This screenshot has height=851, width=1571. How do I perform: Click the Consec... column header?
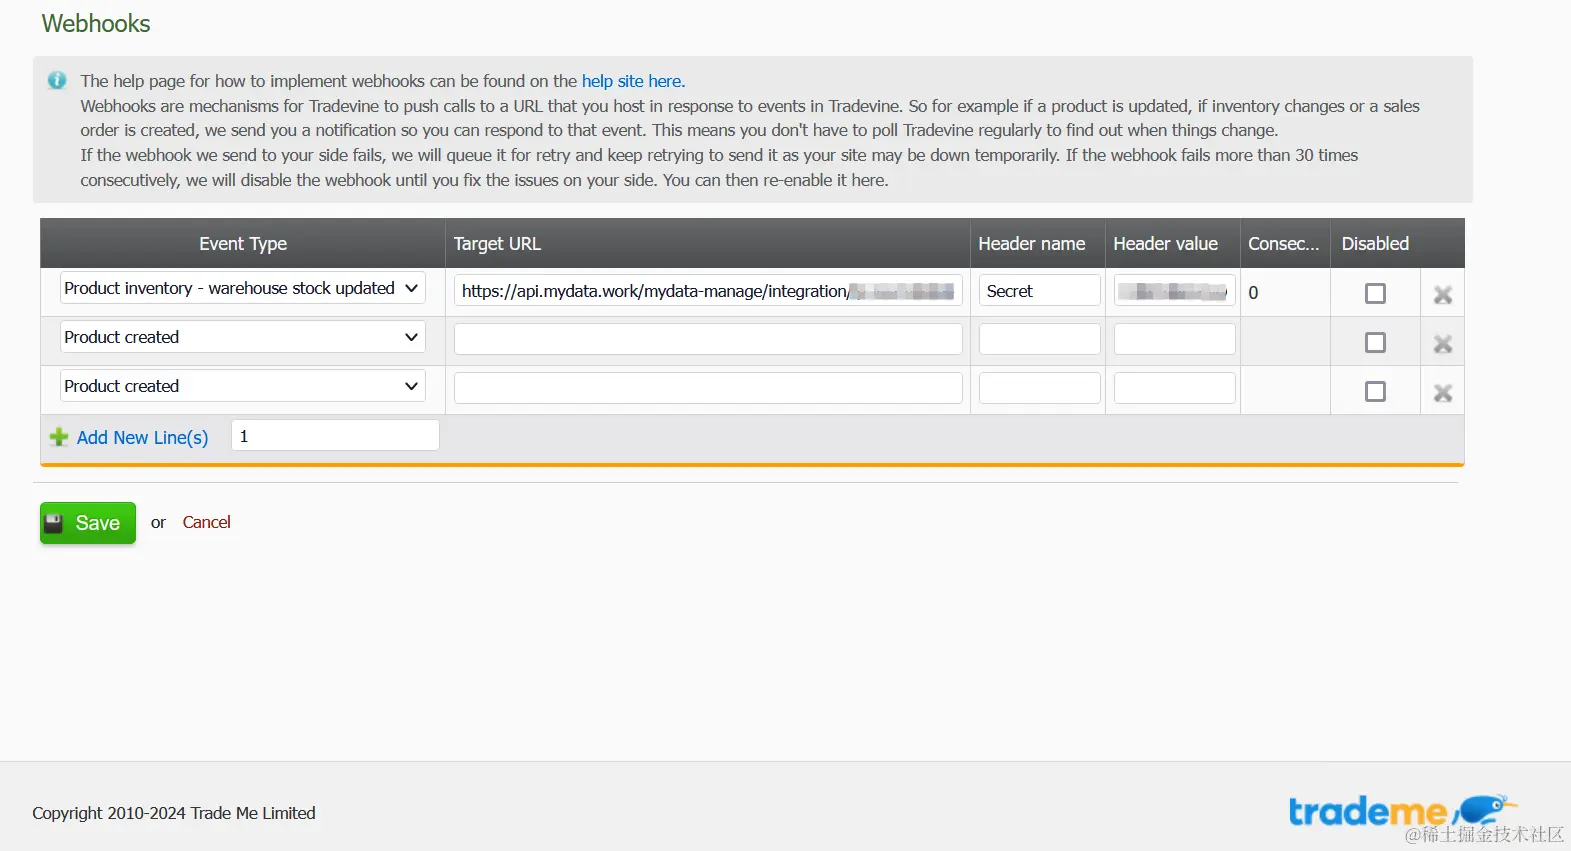pos(1283,243)
